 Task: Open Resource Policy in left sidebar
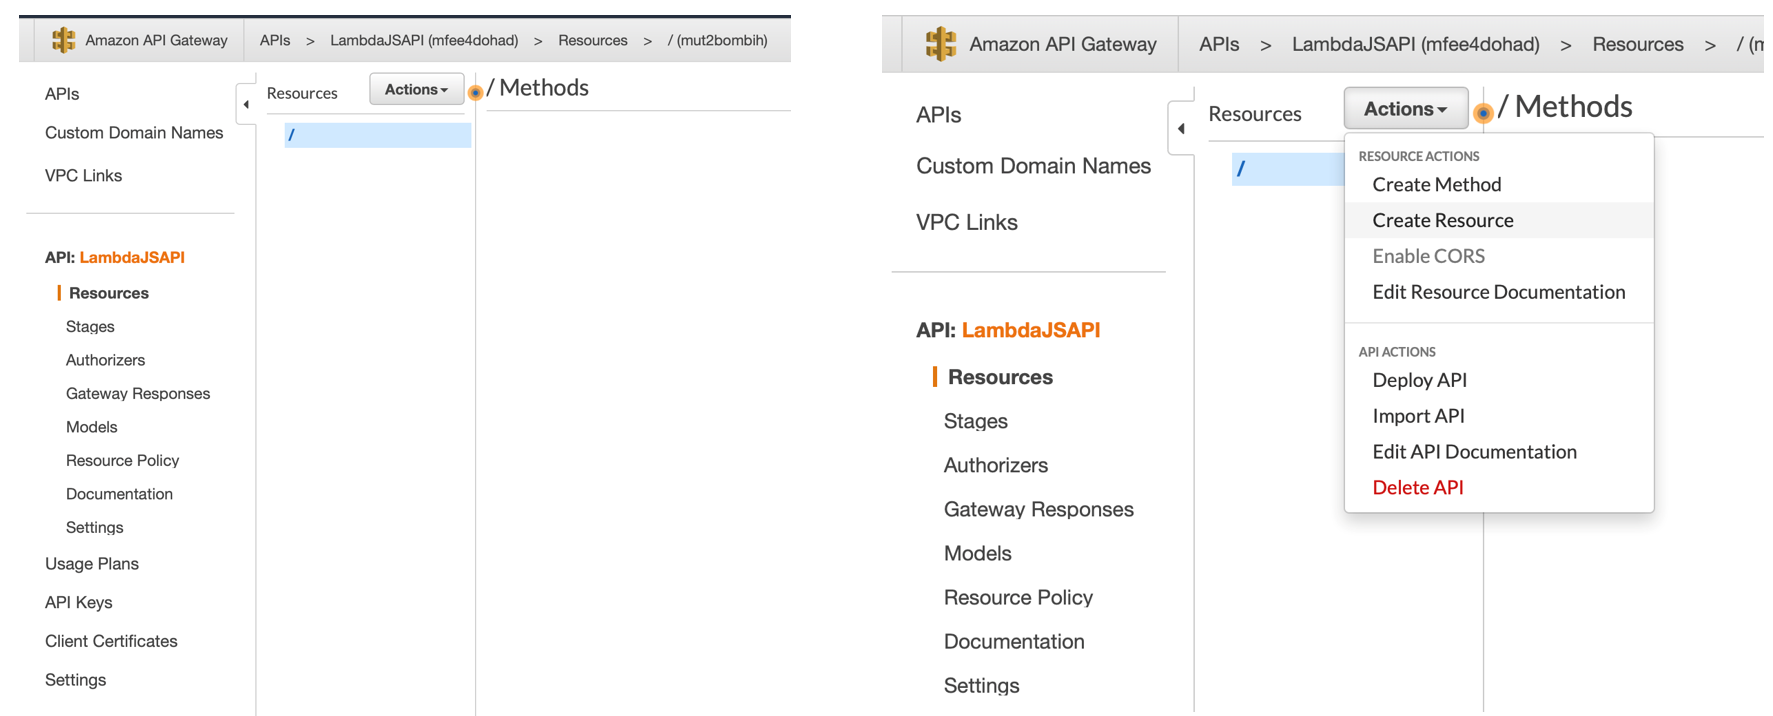coord(122,461)
